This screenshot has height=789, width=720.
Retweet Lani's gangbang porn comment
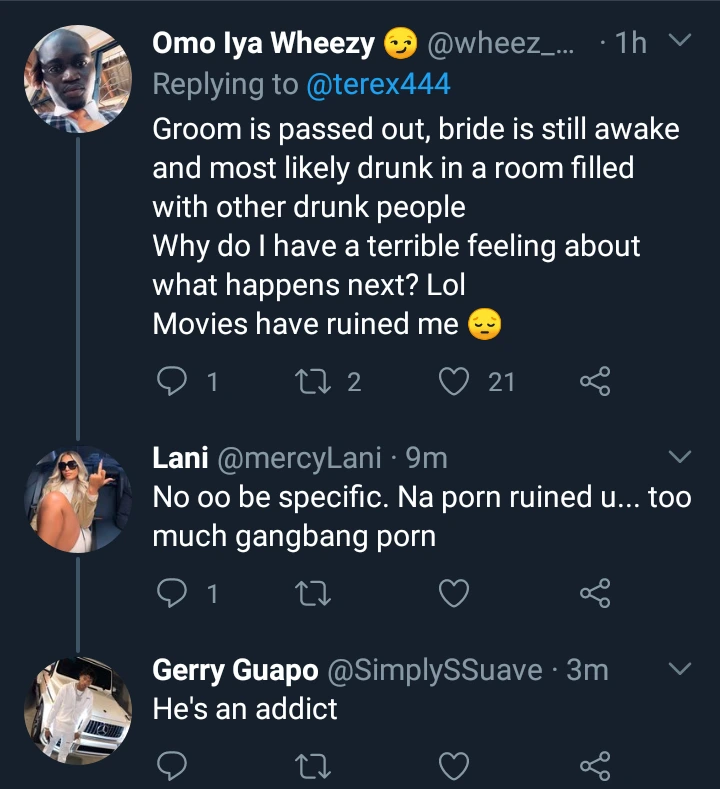(x=315, y=594)
